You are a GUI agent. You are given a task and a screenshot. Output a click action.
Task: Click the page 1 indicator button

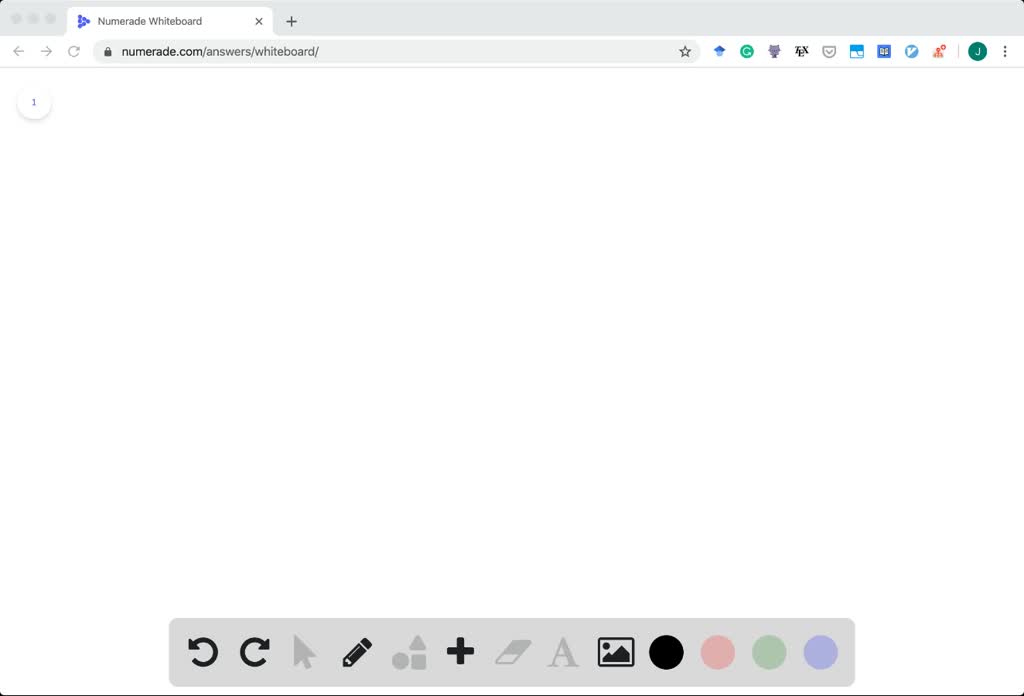[x=34, y=102]
